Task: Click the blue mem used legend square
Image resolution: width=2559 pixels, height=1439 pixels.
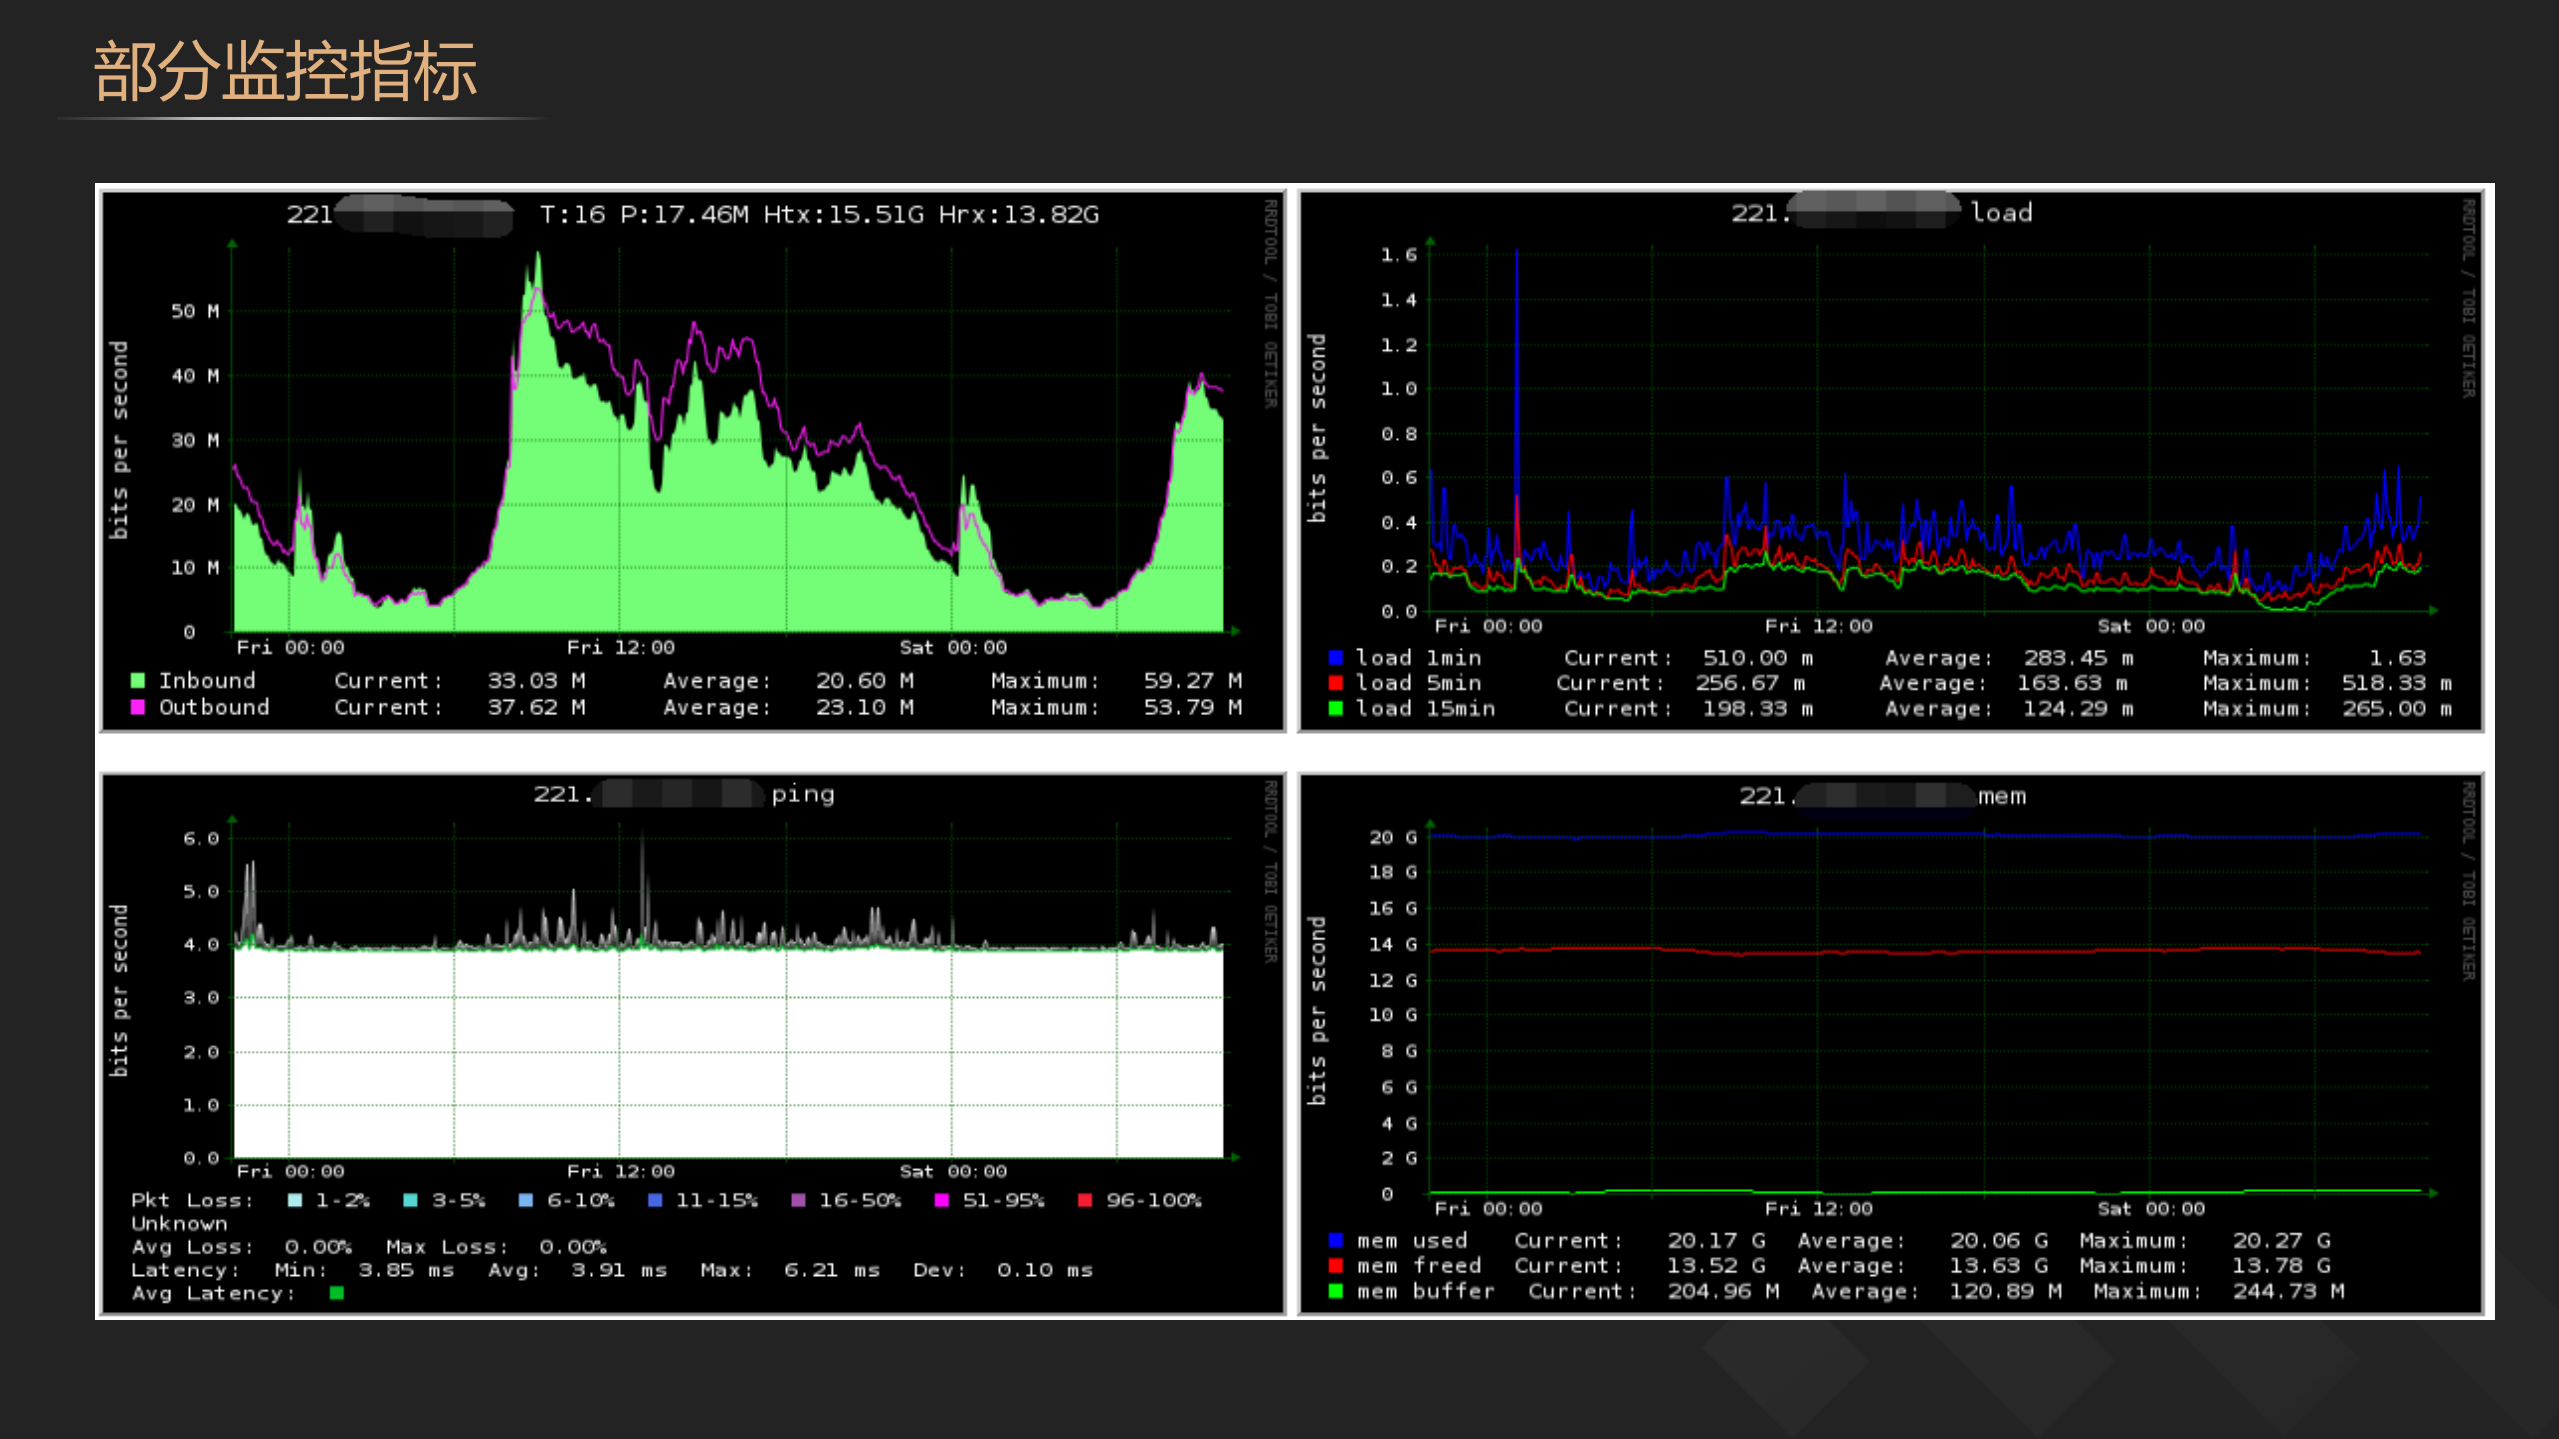Action: pyautogui.click(x=1335, y=1240)
